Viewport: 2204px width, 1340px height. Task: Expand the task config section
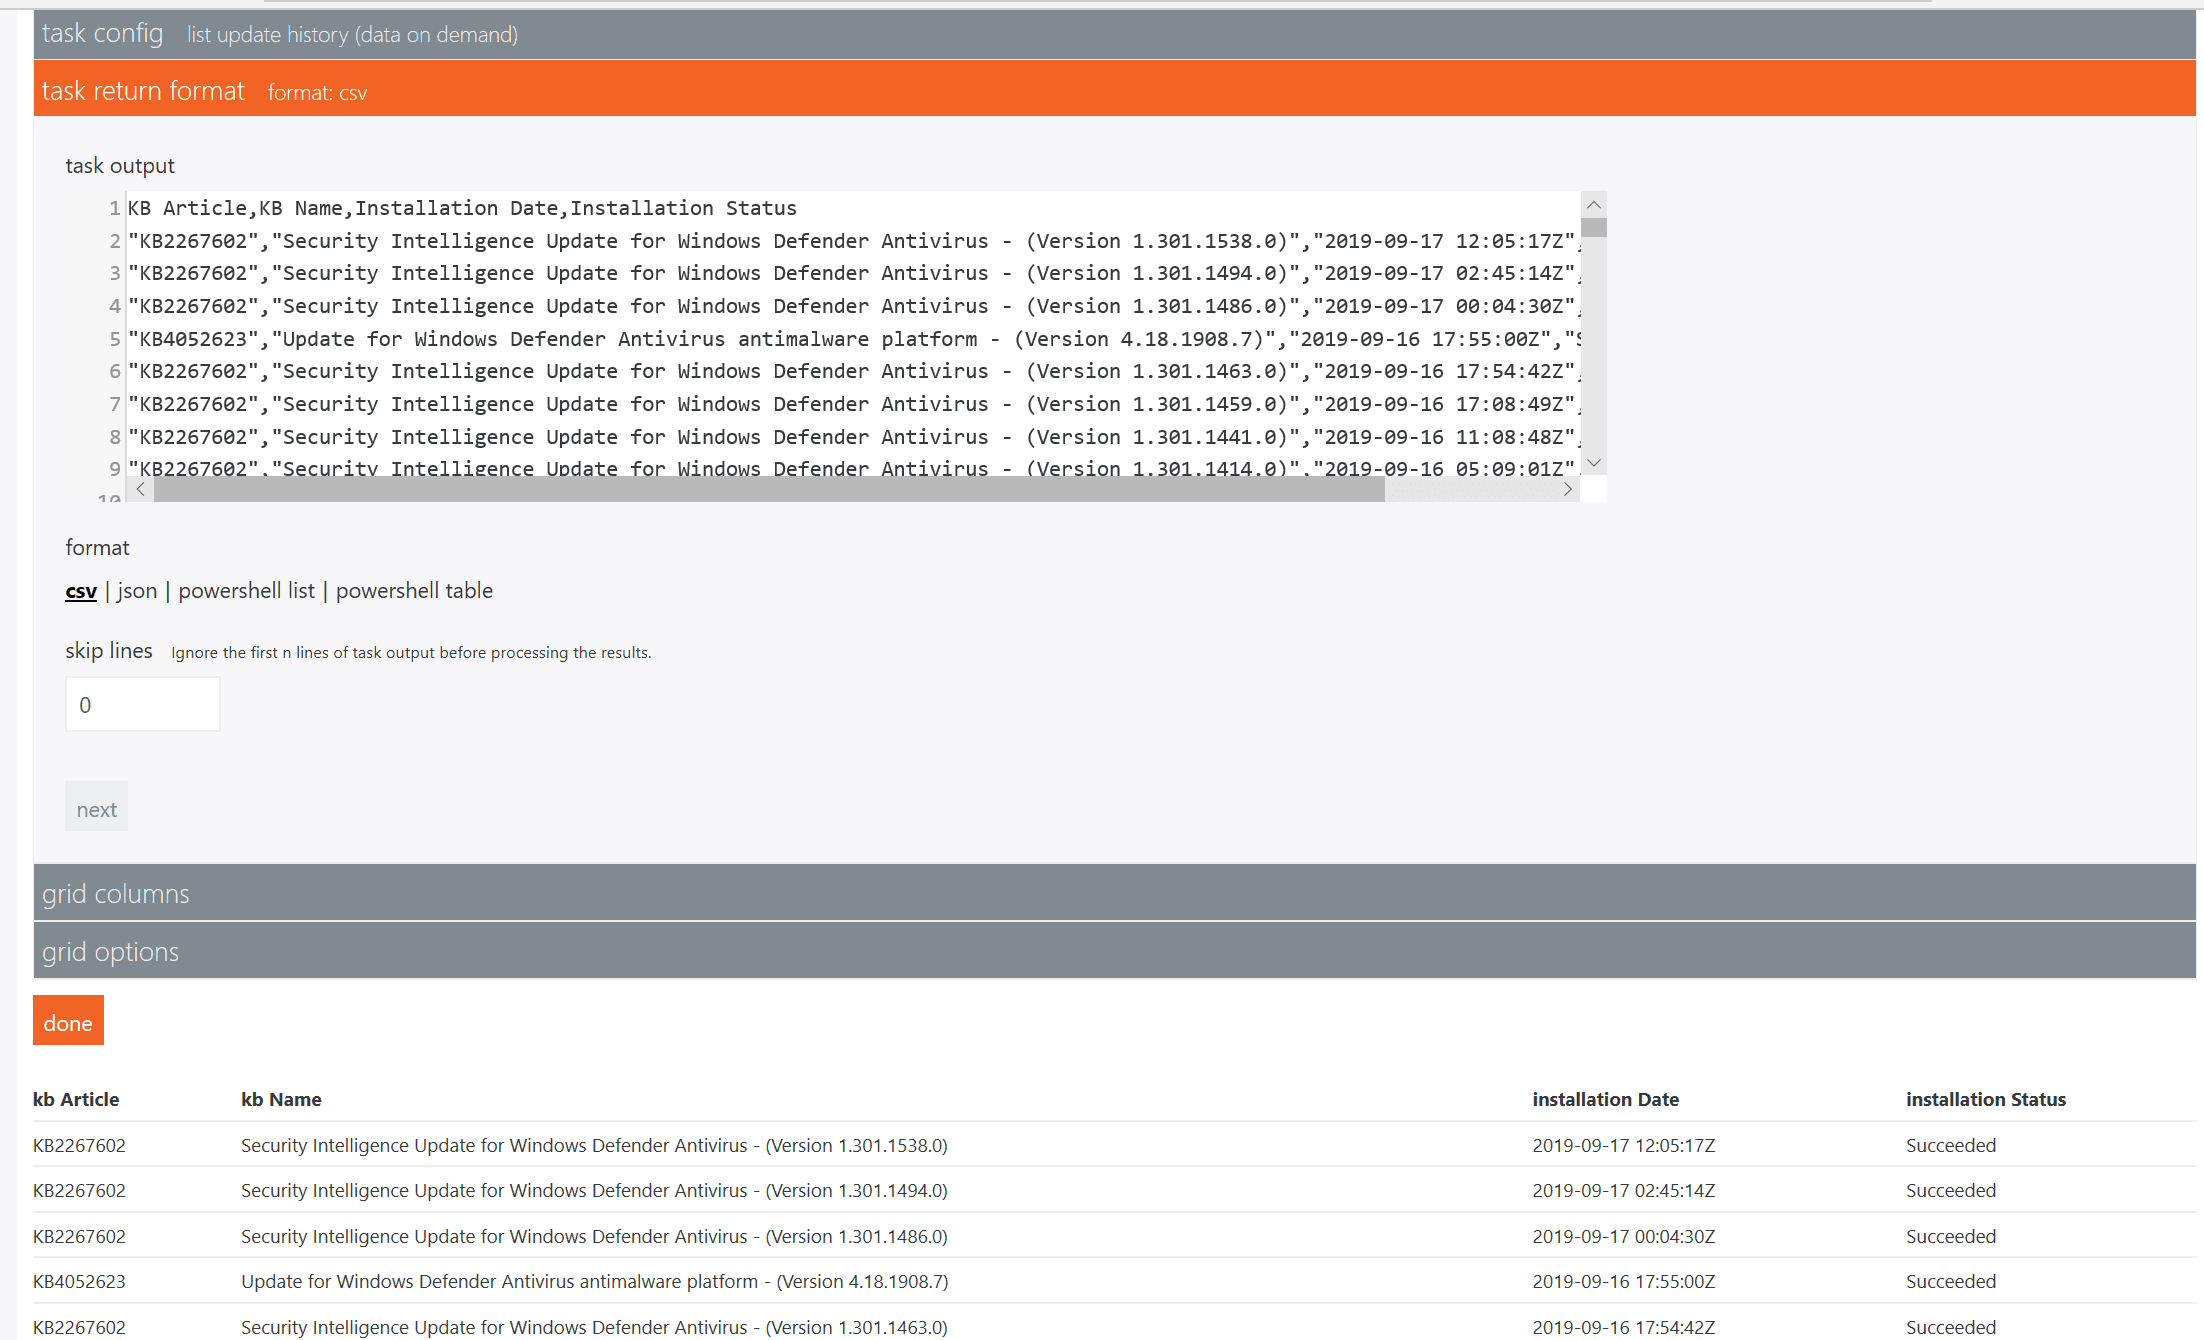(x=102, y=34)
